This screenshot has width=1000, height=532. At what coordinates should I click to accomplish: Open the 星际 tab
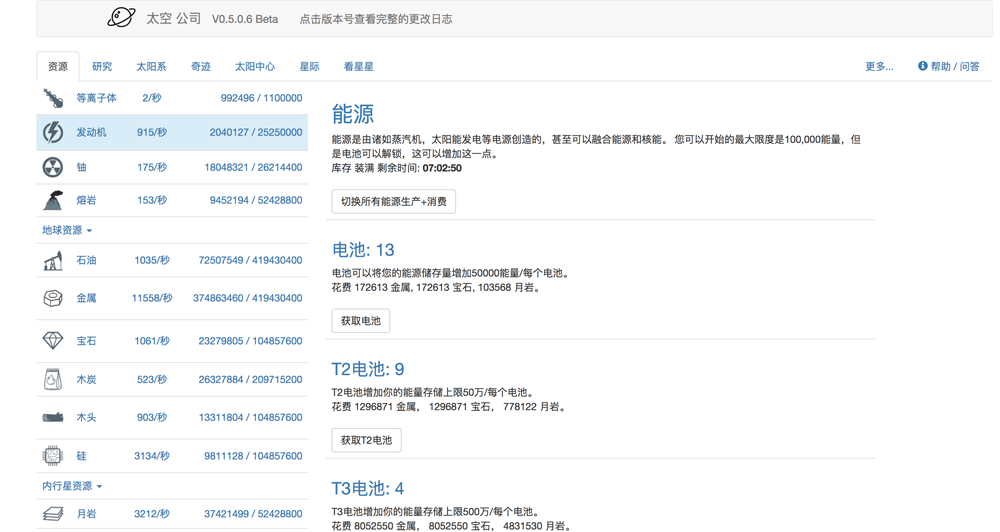(x=309, y=66)
